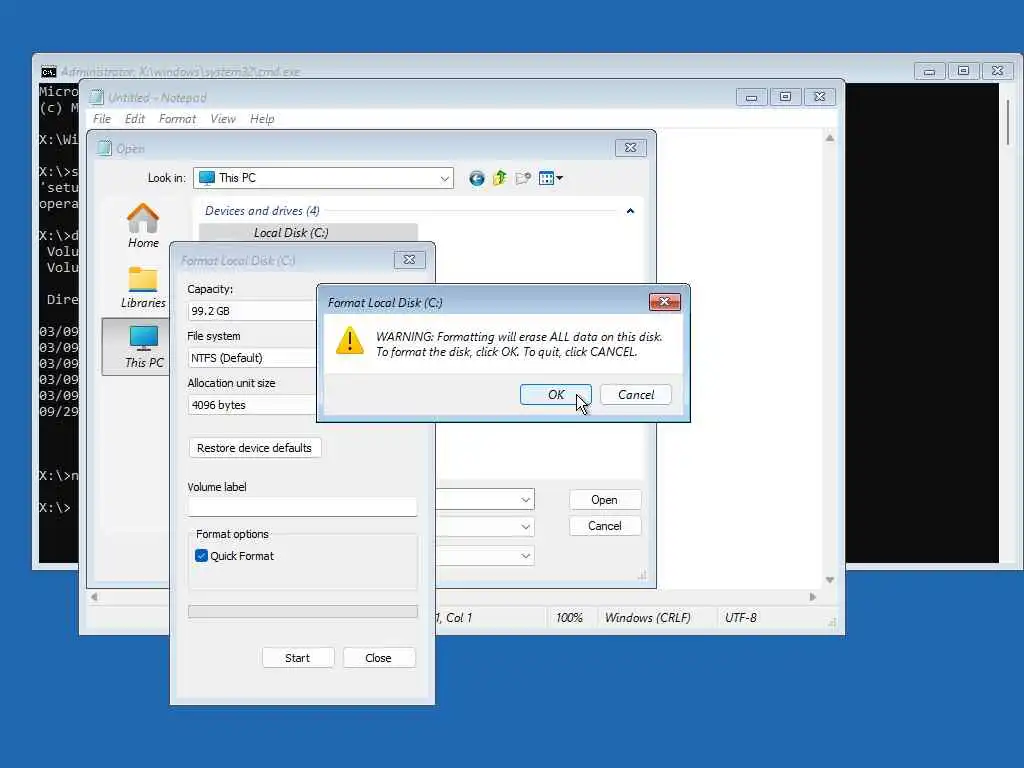
Task: Minimize the Command Prompt window
Action: click(x=929, y=71)
